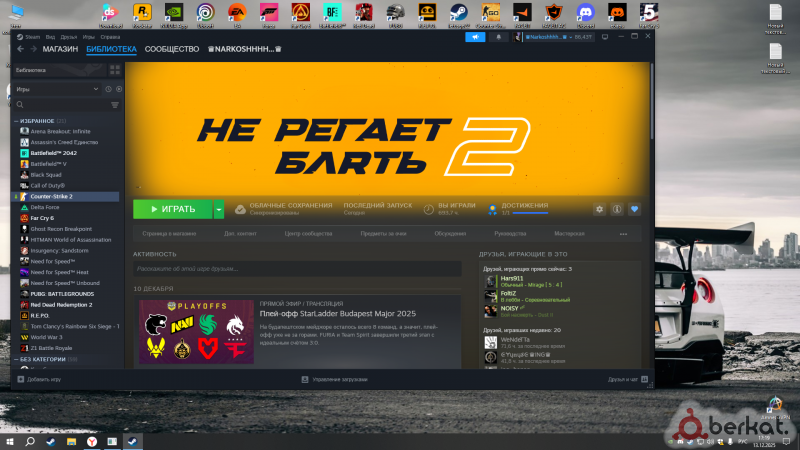The image size is (800, 450).
Task: Open game settings gear icon
Action: click(599, 209)
